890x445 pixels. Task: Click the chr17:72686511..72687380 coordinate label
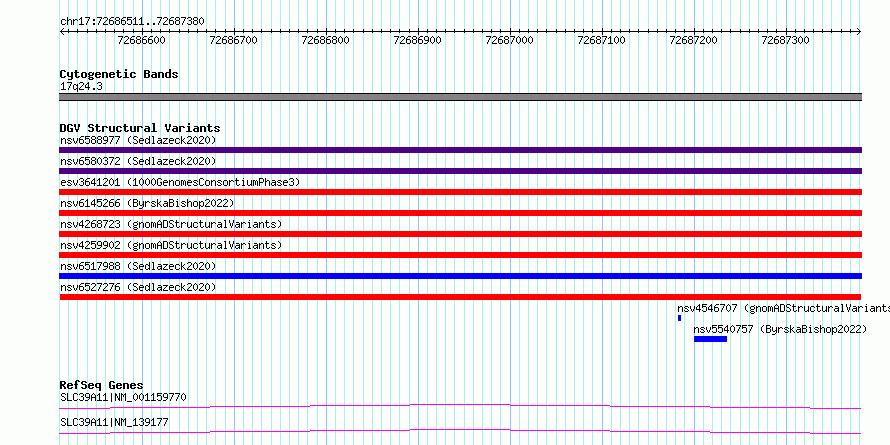(132, 22)
